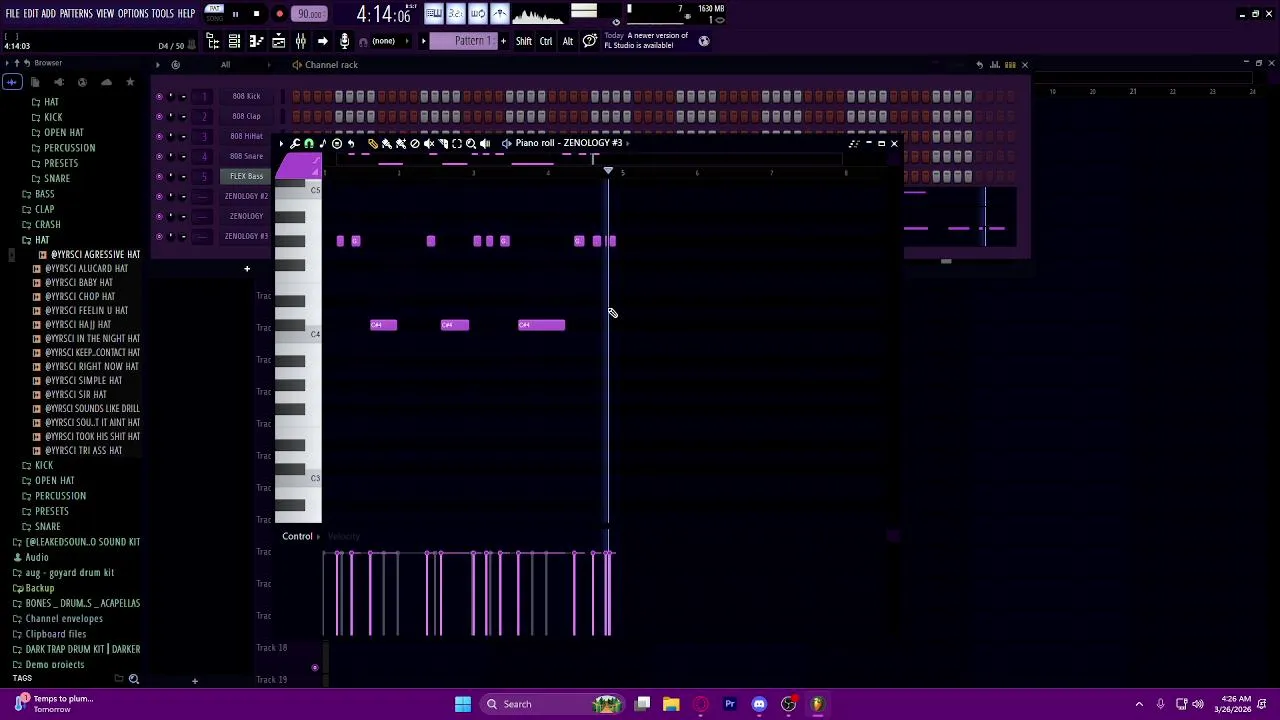Expand the BASS folder in the browser
Image resolution: width=1280 pixels, height=720 pixels.
click(x=44, y=194)
